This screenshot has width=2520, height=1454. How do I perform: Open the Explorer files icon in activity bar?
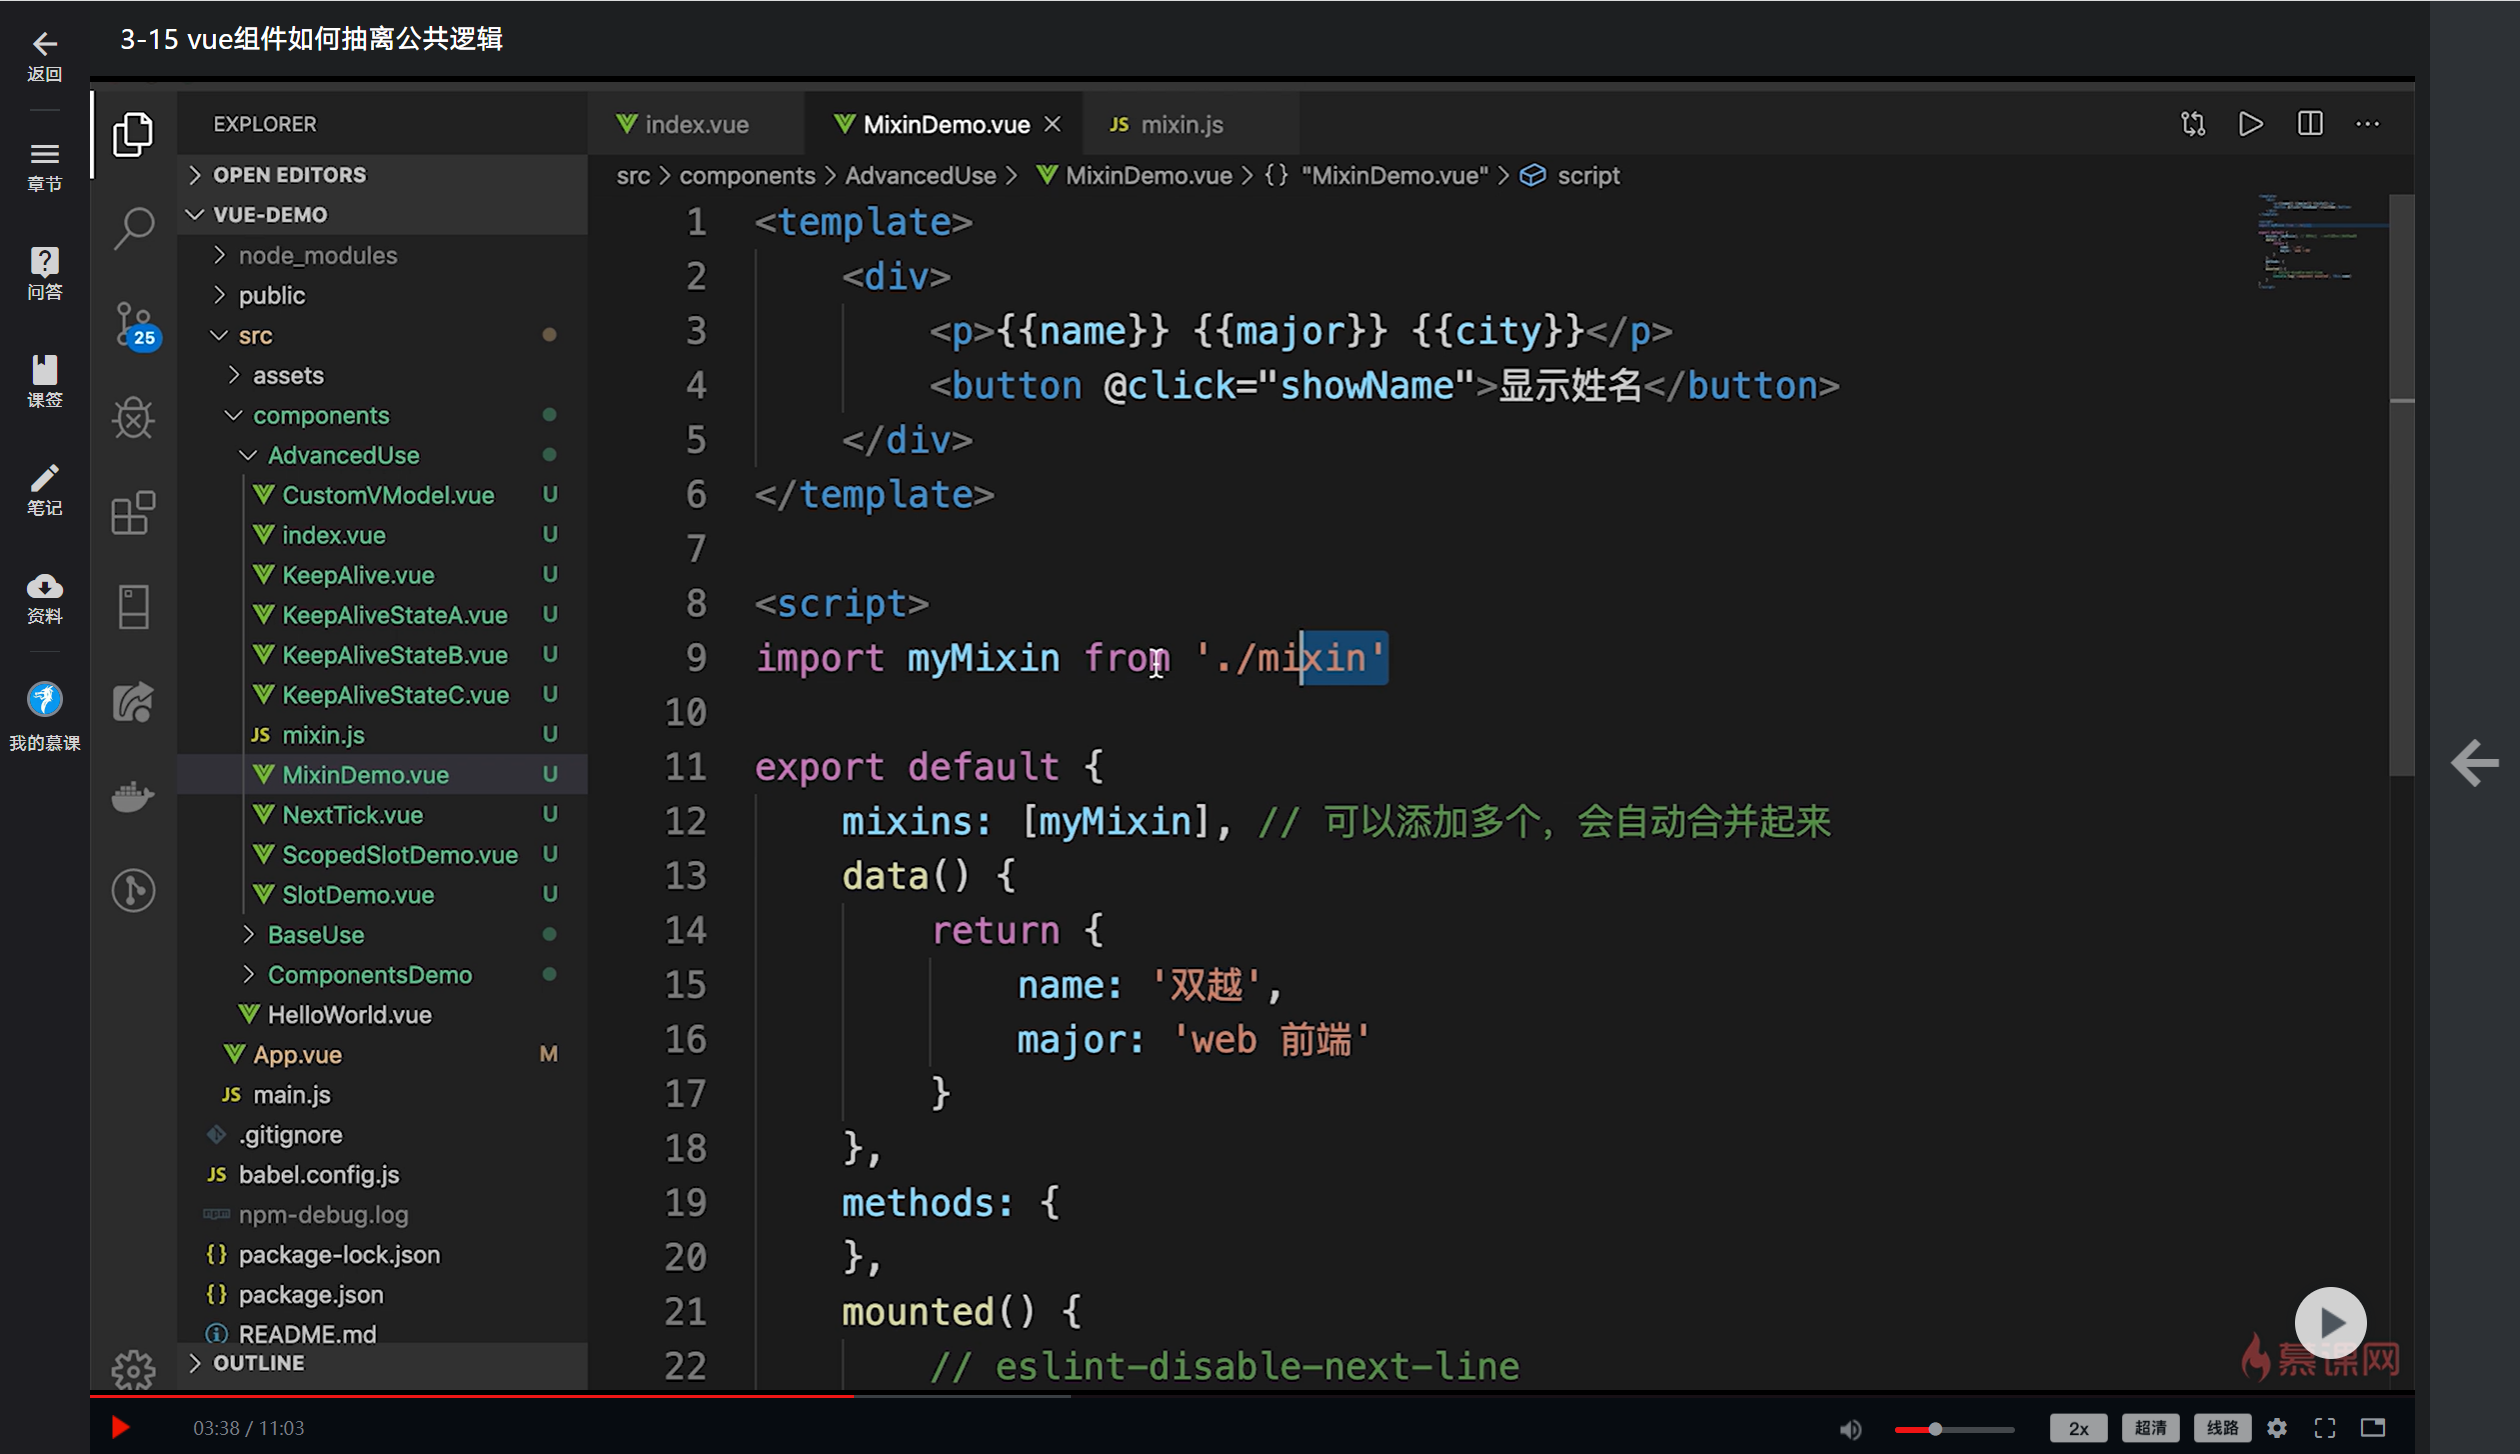[x=133, y=134]
